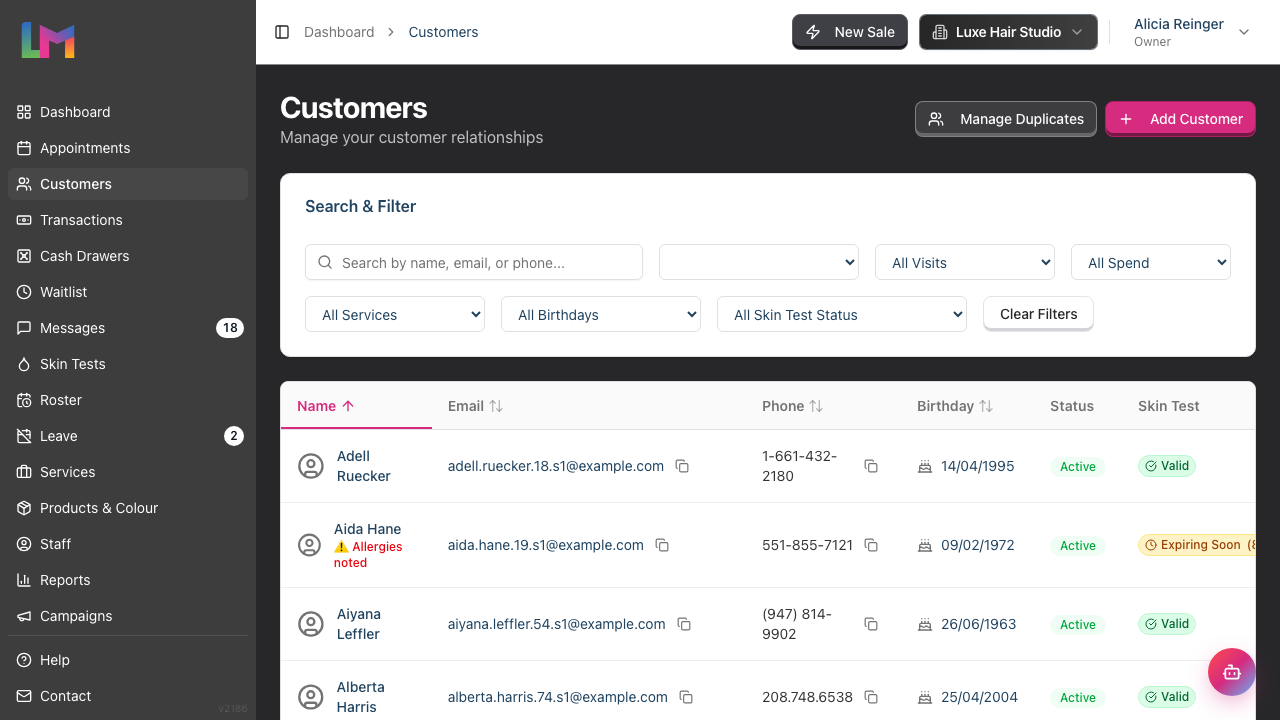Click birthday cake icon beside 09/02/1972
The width and height of the screenshot is (1280, 720).
(925, 545)
